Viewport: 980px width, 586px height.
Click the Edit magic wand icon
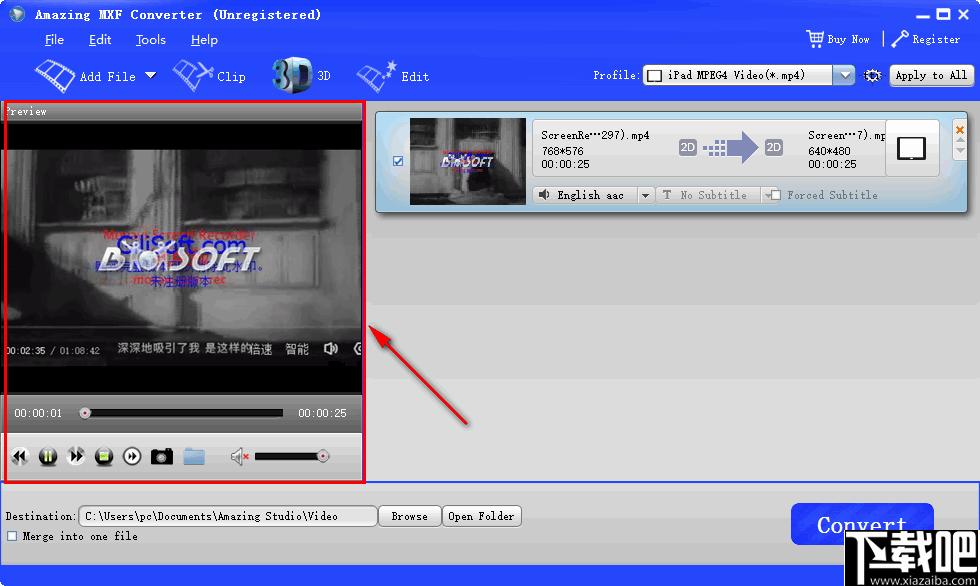coord(376,76)
